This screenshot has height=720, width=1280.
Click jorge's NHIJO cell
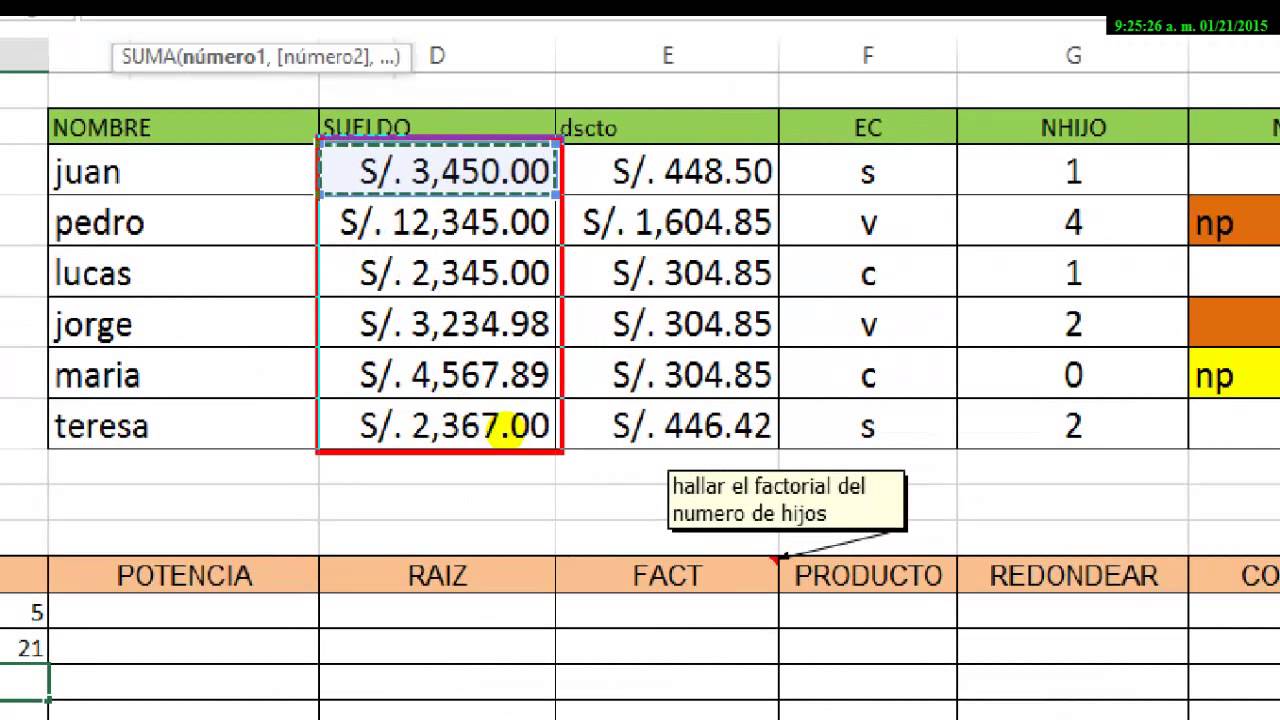point(1073,324)
